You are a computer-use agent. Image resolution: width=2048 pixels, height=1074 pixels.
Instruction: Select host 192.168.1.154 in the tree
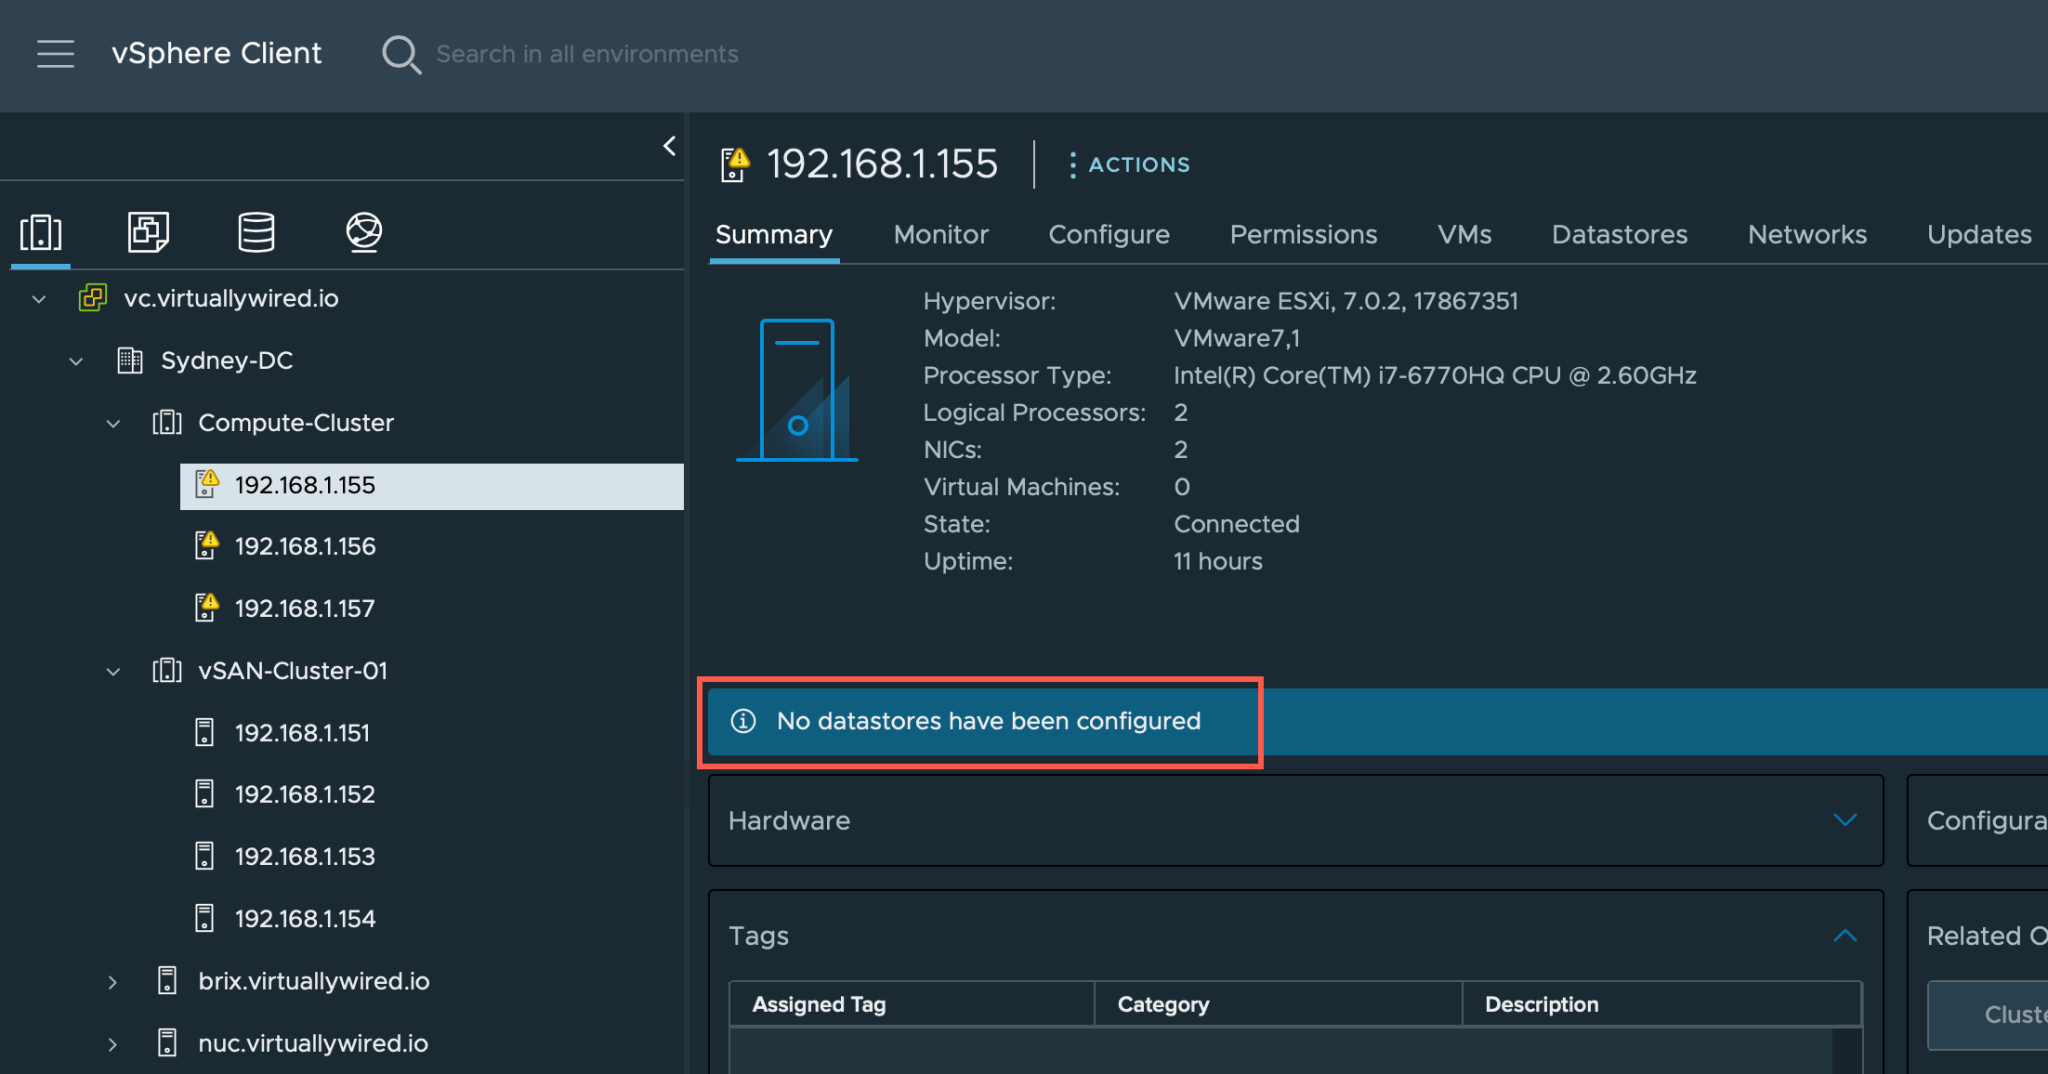click(x=305, y=919)
